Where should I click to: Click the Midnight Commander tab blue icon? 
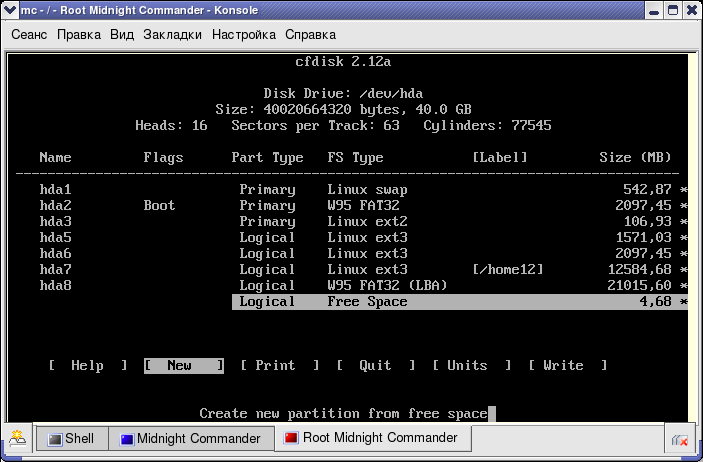(127, 439)
